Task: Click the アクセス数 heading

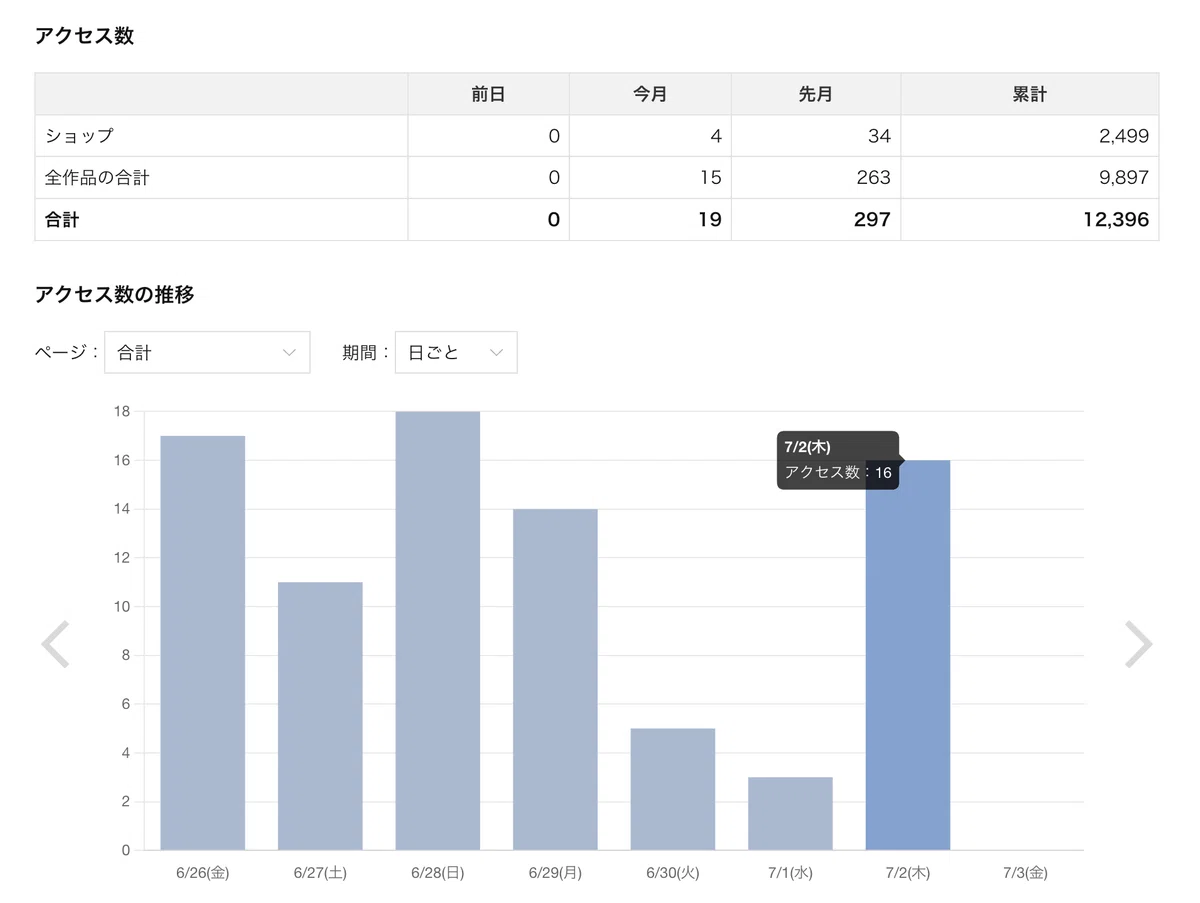Action: (84, 36)
